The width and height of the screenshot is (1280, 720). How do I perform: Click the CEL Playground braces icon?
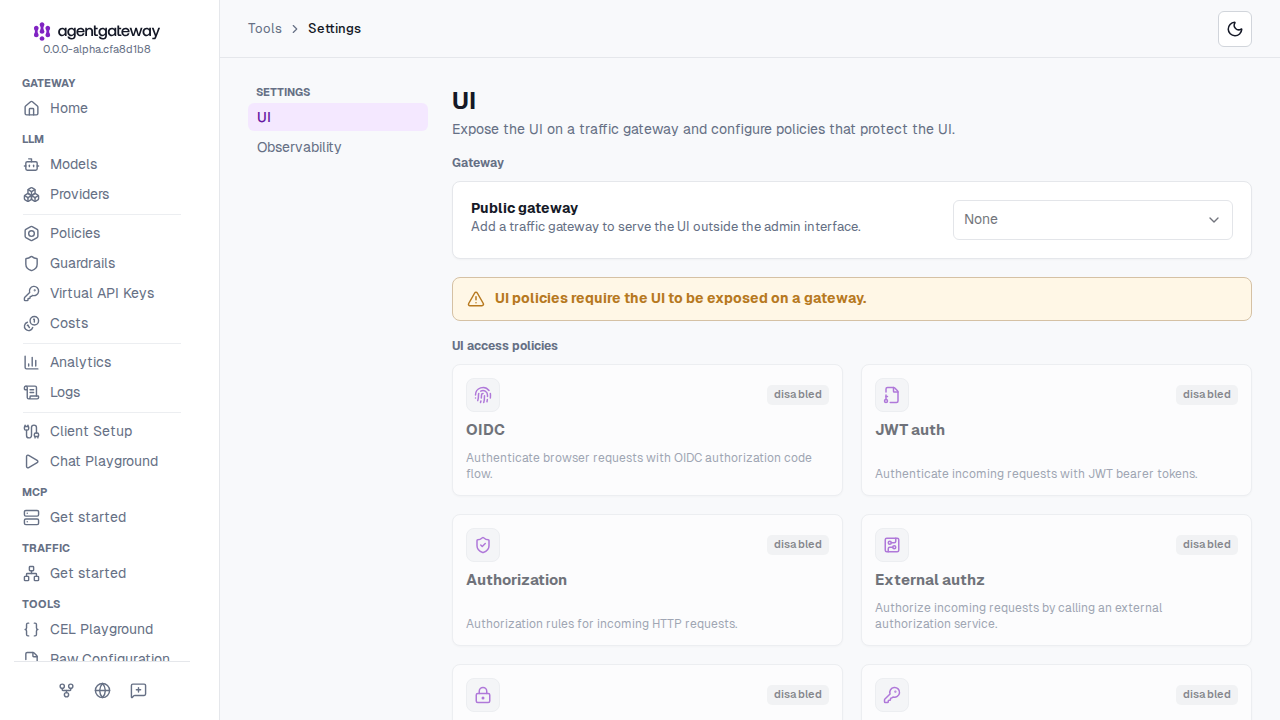(32, 629)
